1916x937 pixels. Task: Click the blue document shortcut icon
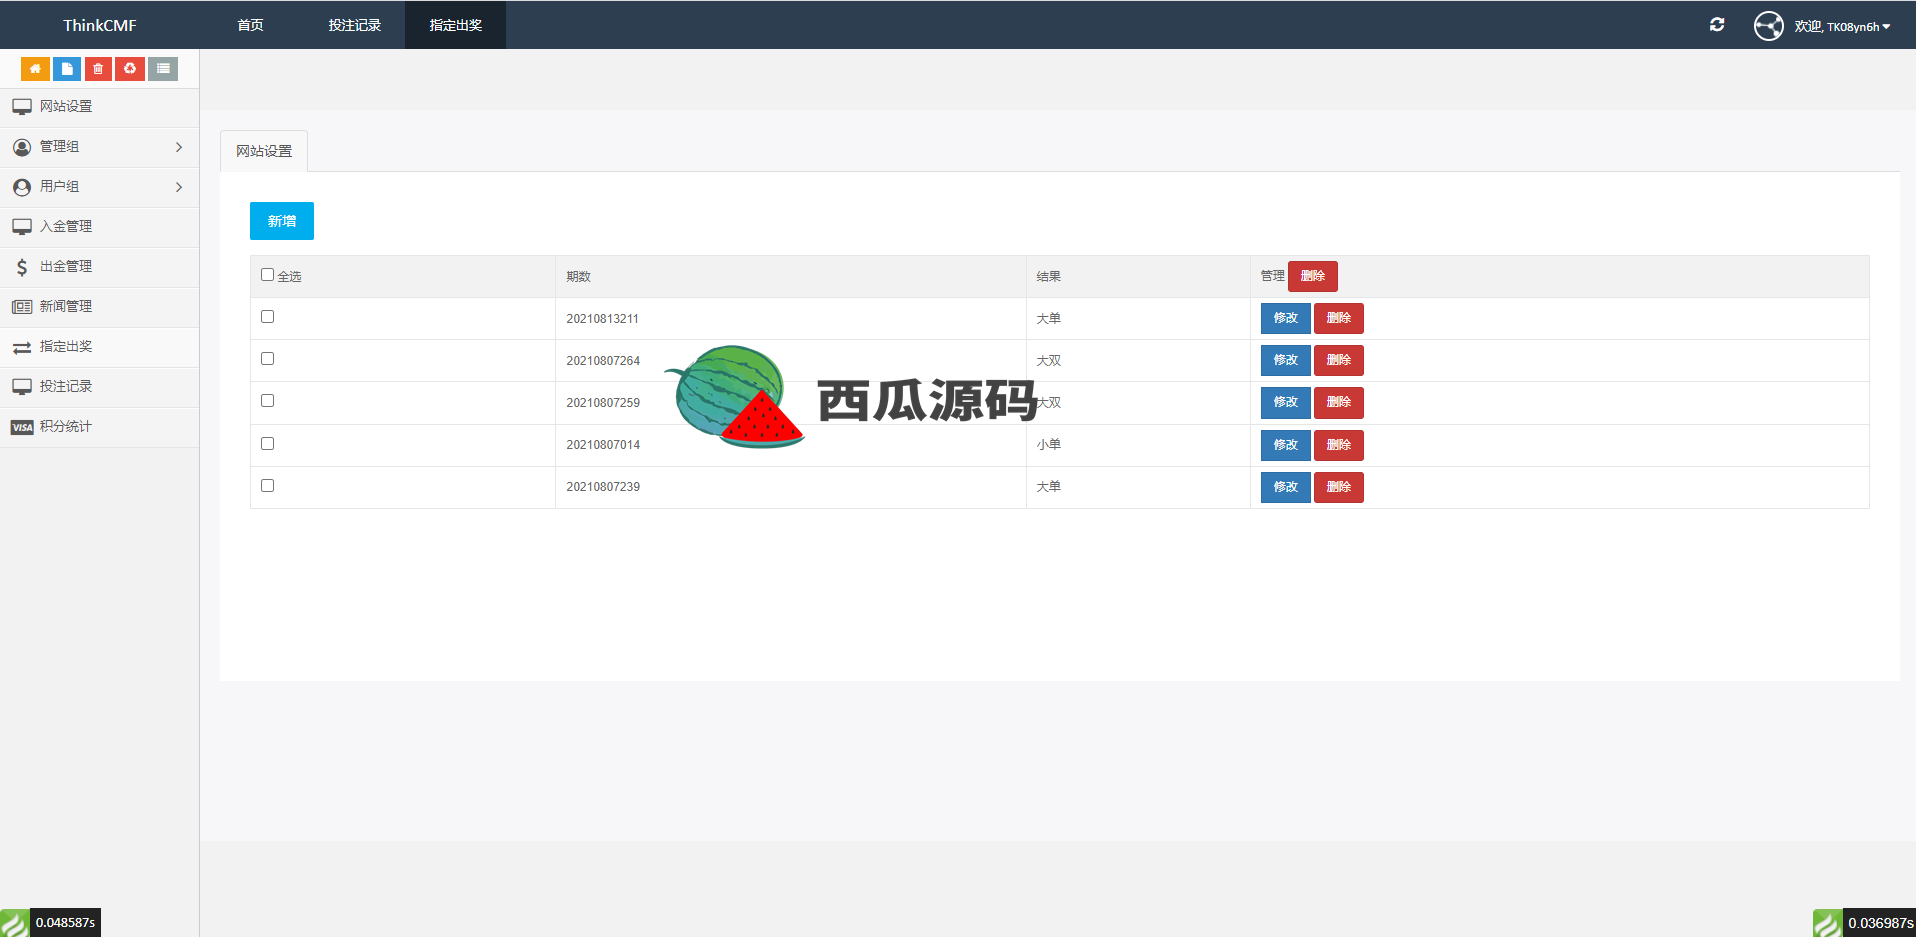(67, 69)
